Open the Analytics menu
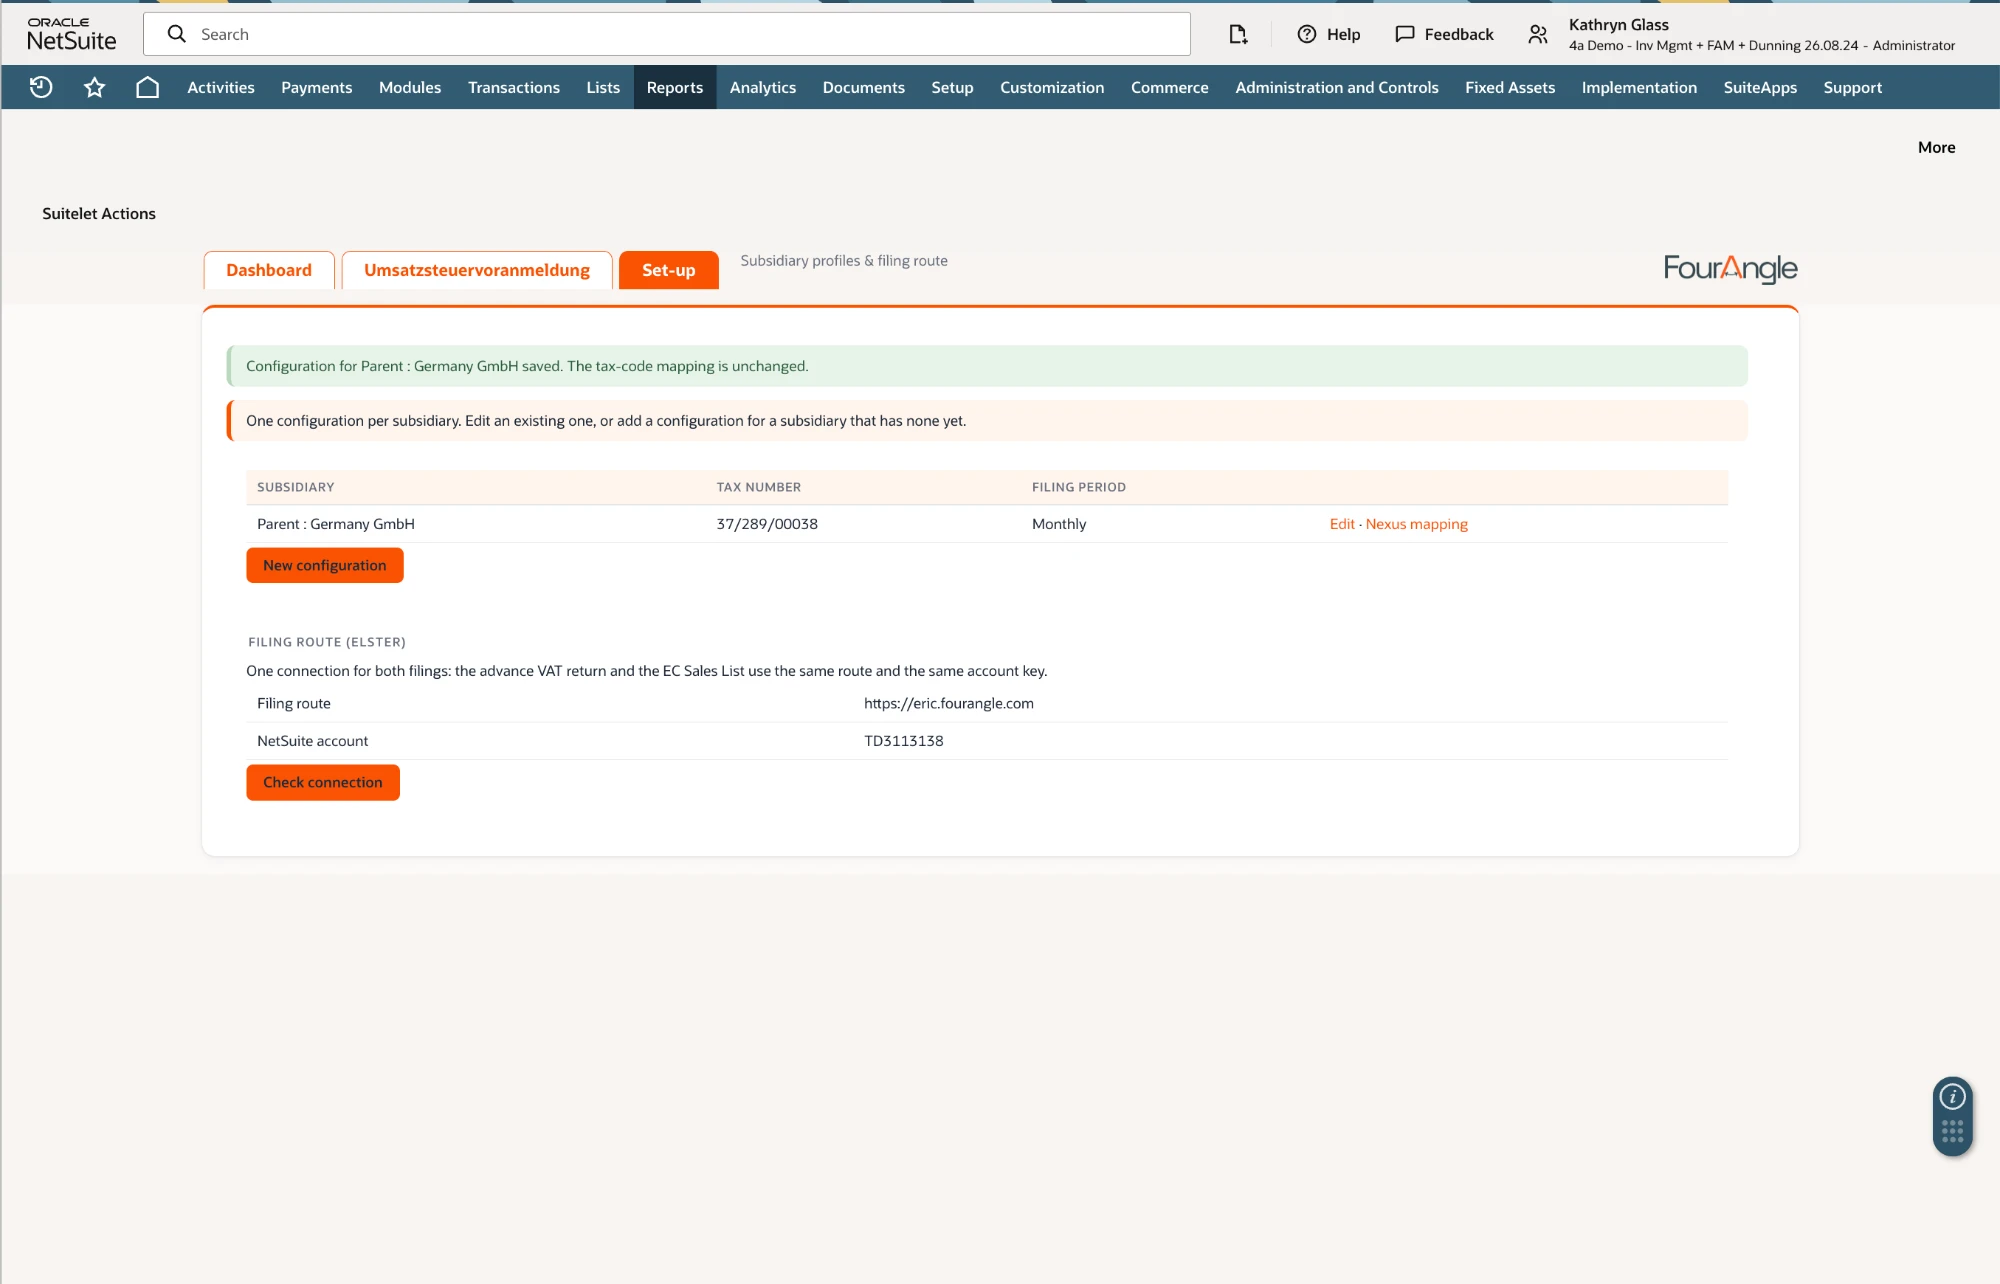The image size is (2000, 1284). coord(763,87)
